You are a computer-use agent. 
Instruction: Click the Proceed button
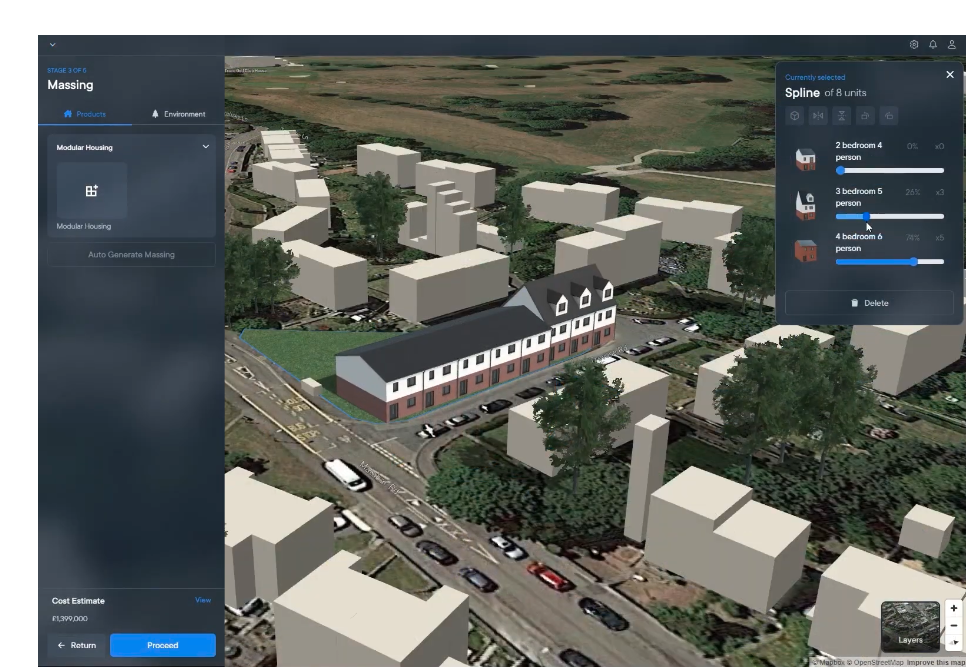pyautogui.click(x=162, y=645)
